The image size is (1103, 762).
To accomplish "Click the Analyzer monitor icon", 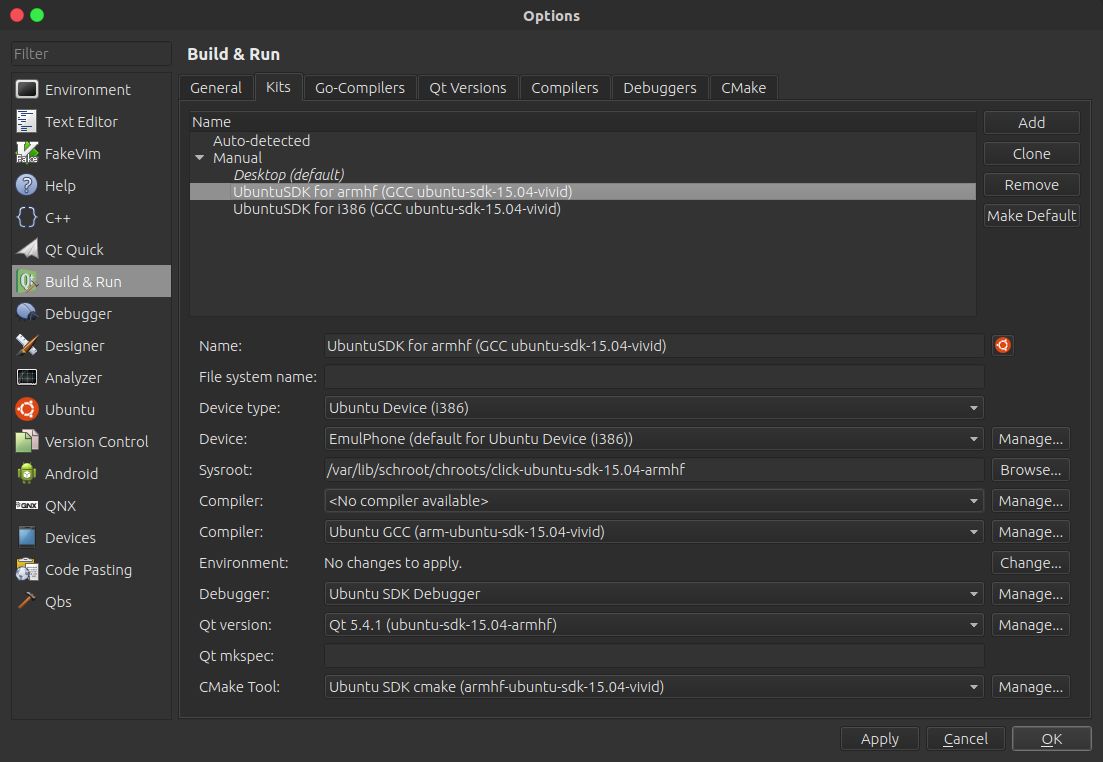I will [x=27, y=377].
